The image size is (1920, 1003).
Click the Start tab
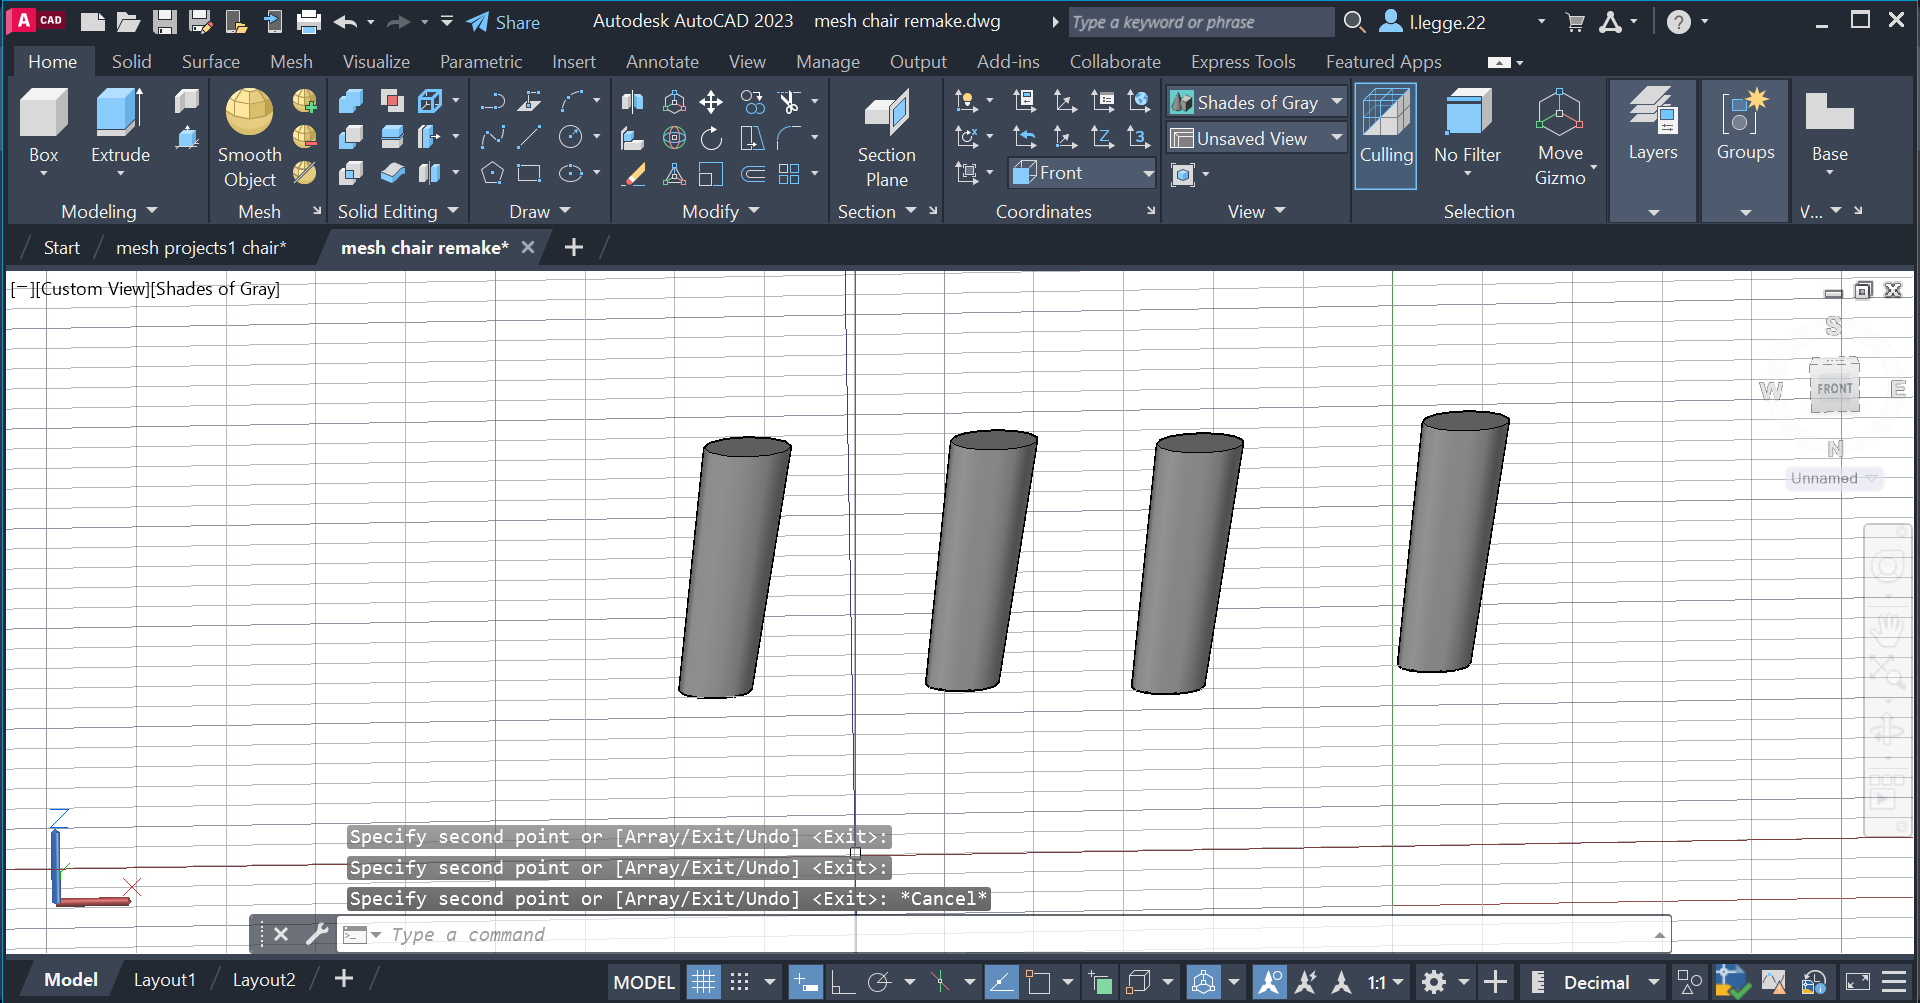click(x=62, y=247)
